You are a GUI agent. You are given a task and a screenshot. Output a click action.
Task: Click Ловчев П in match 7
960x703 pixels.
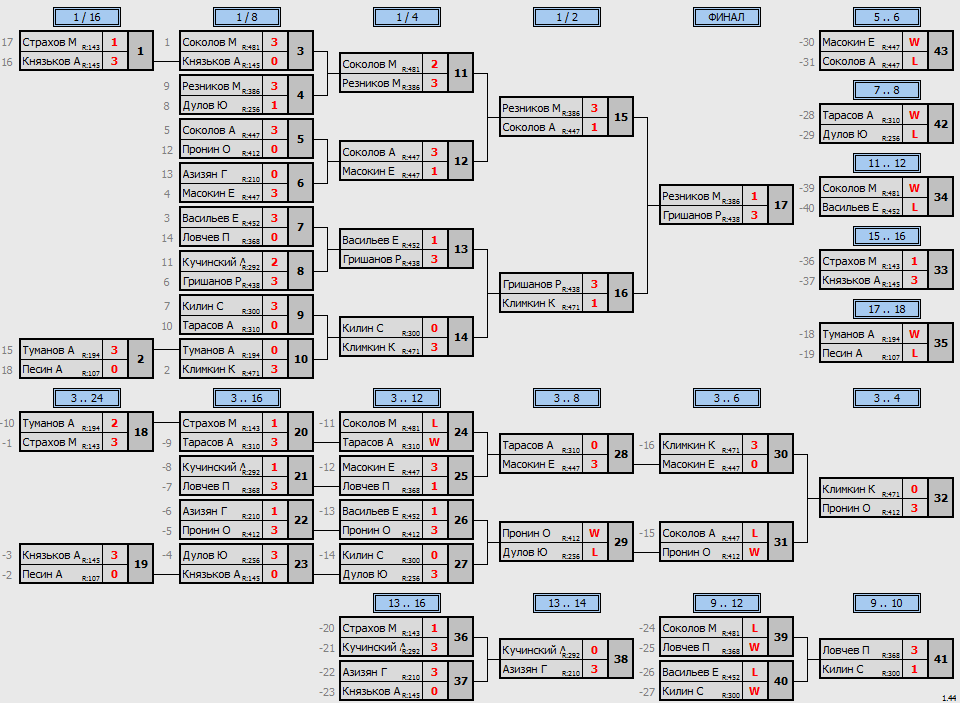206,237
